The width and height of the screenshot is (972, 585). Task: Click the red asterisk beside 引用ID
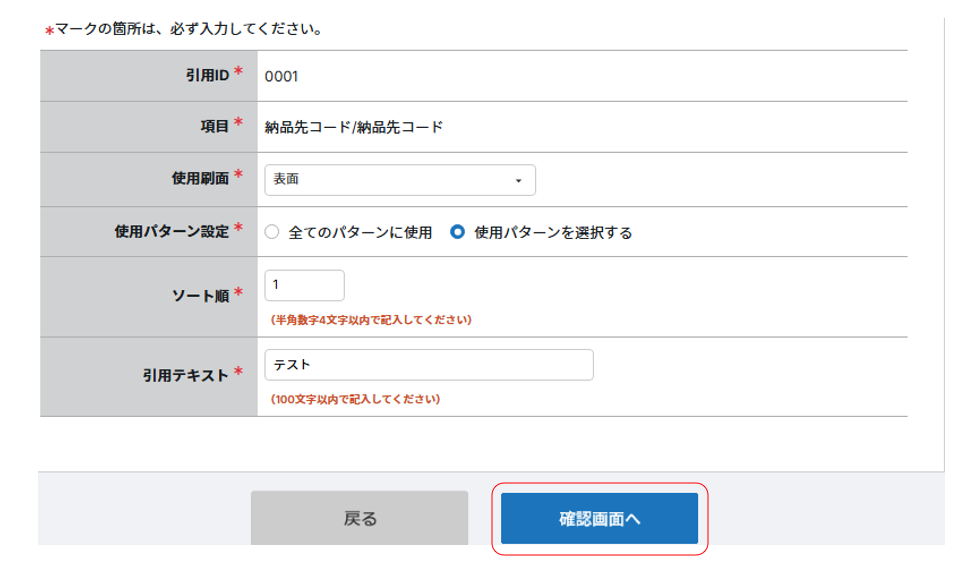pos(238,74)
